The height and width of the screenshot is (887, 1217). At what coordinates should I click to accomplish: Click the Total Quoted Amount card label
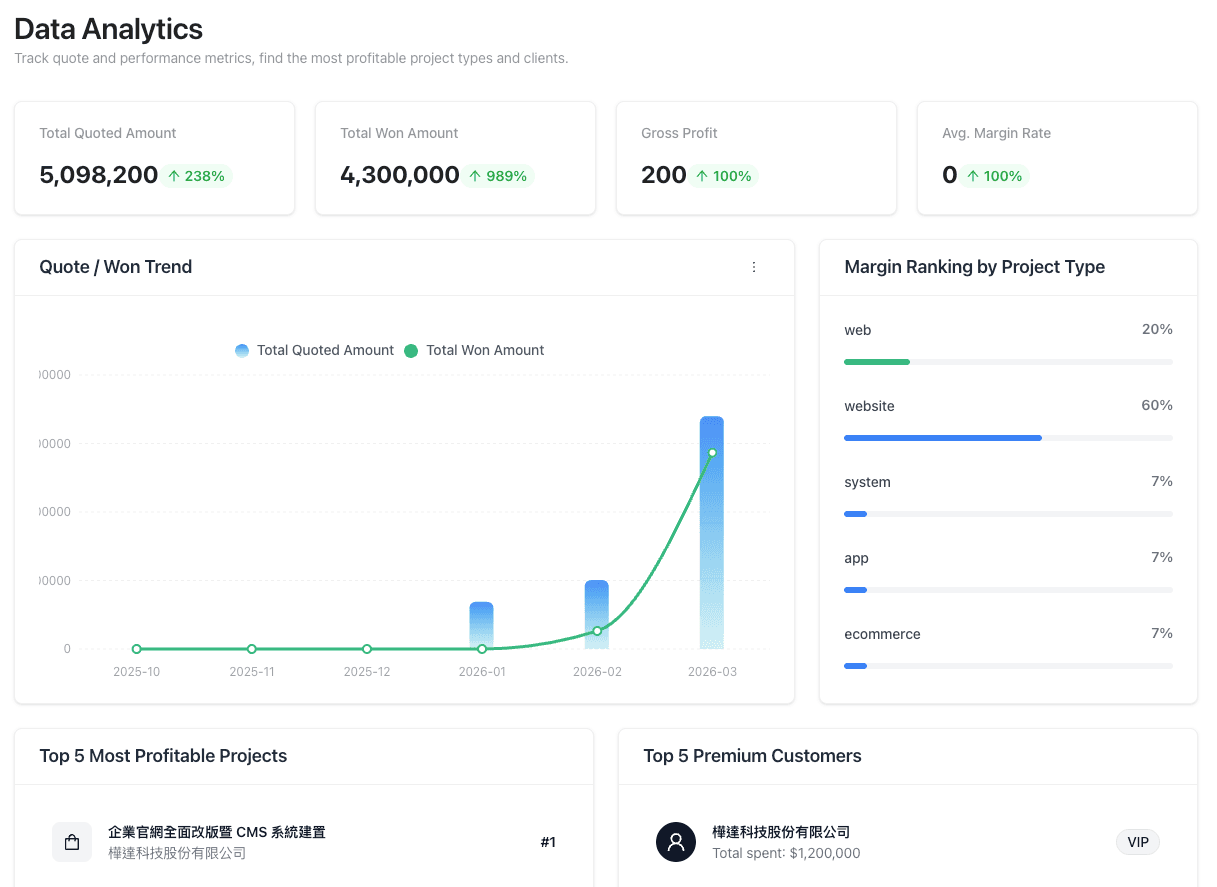[108, 133]
